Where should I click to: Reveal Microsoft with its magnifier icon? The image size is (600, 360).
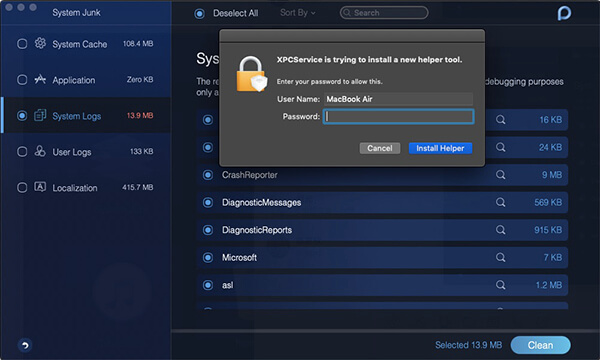pos(501,257)
